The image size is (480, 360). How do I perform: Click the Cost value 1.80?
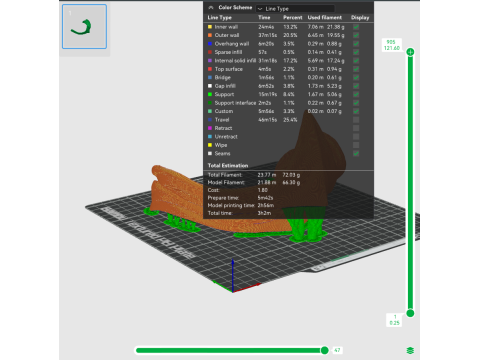pos(263,190)
